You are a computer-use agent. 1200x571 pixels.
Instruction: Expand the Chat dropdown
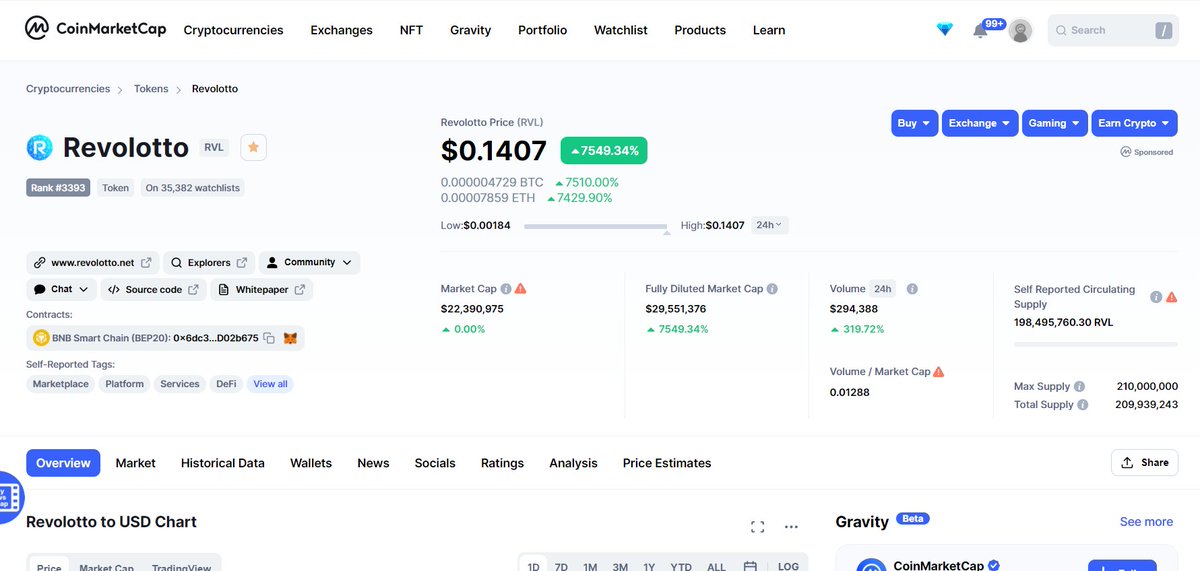pos(61,290)
